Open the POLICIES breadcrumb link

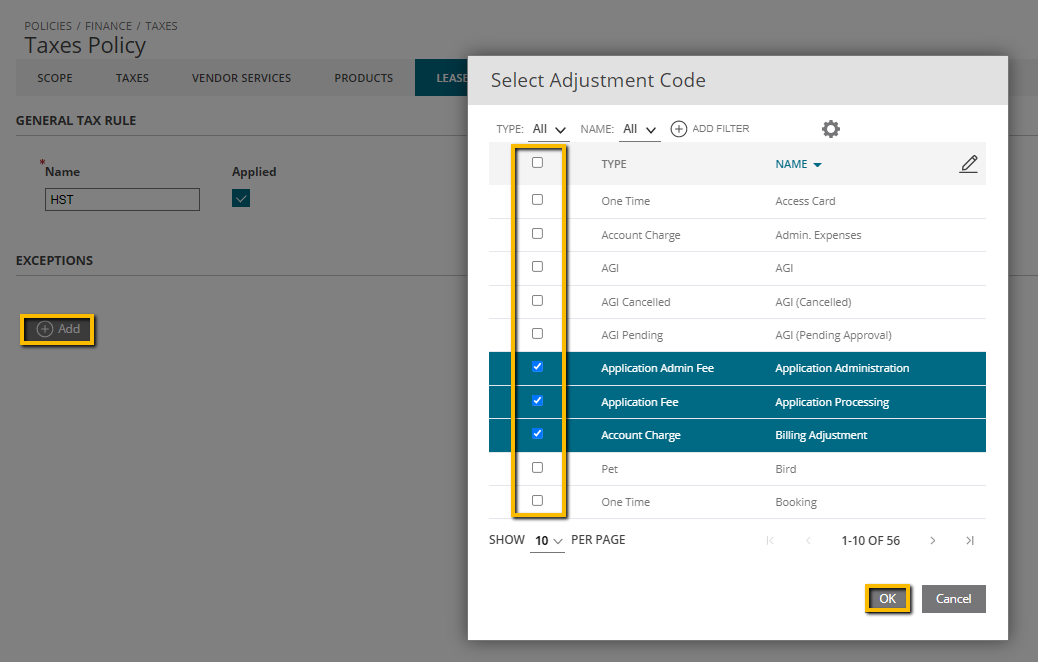point(48,26)
